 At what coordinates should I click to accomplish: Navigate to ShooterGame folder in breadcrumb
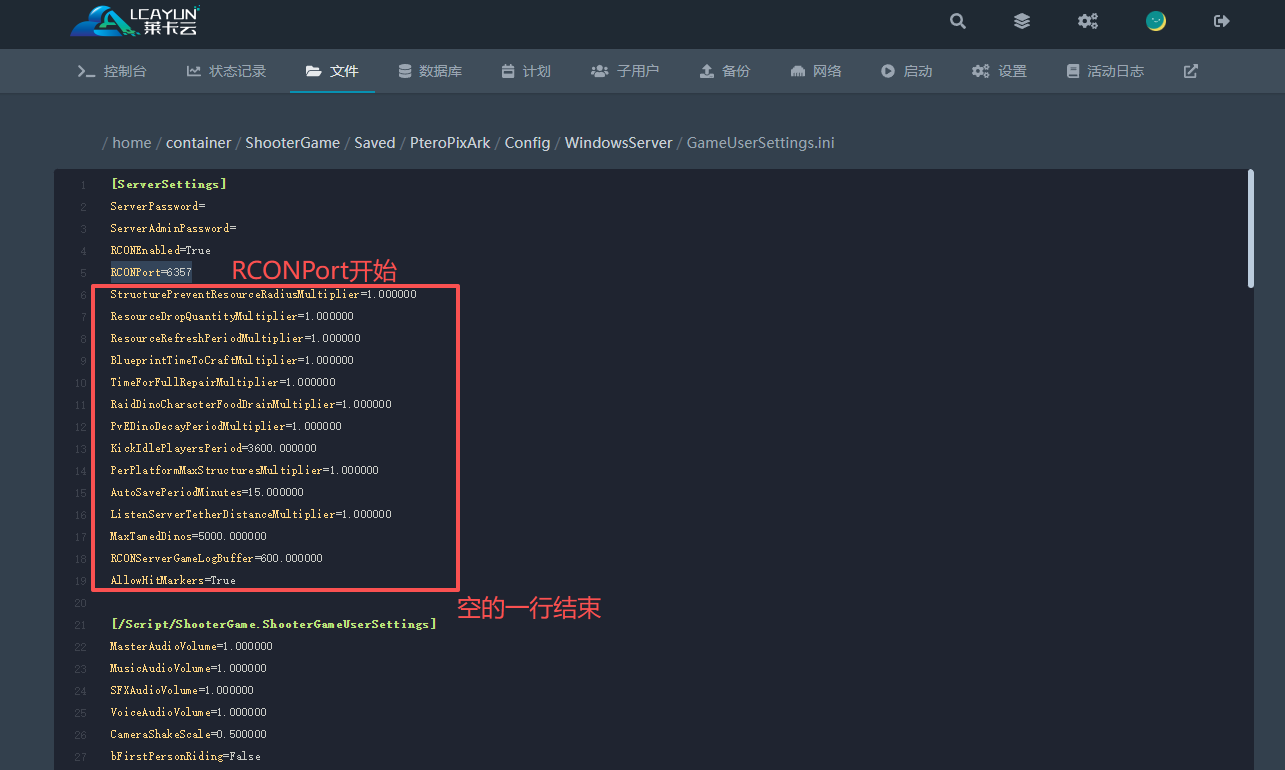(x=292, y=143)
